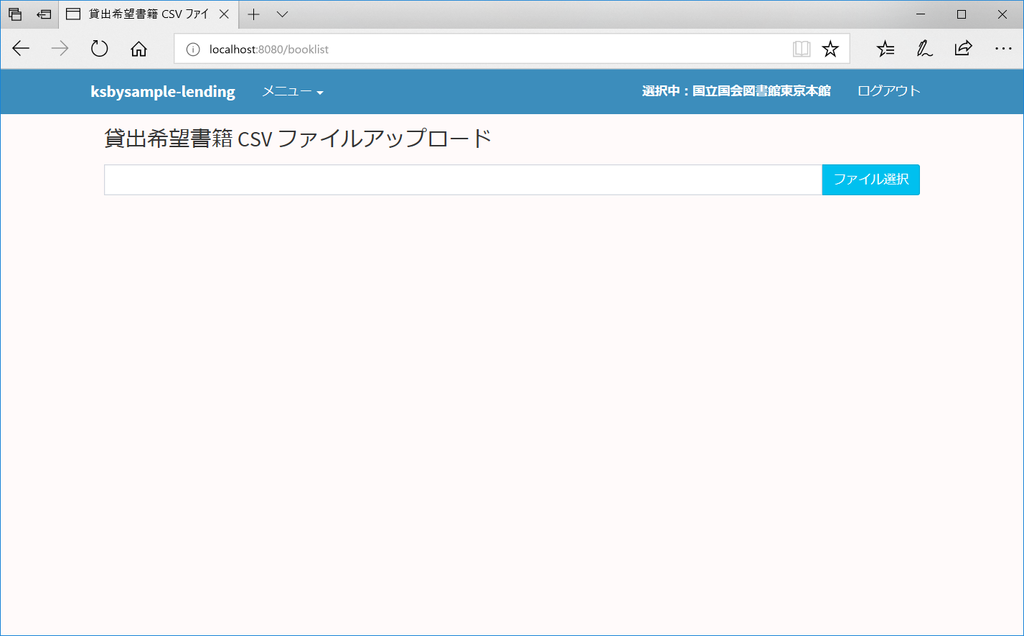Open reading view with the book icon
Viewport: 1024px width, 636px height.
801,48
